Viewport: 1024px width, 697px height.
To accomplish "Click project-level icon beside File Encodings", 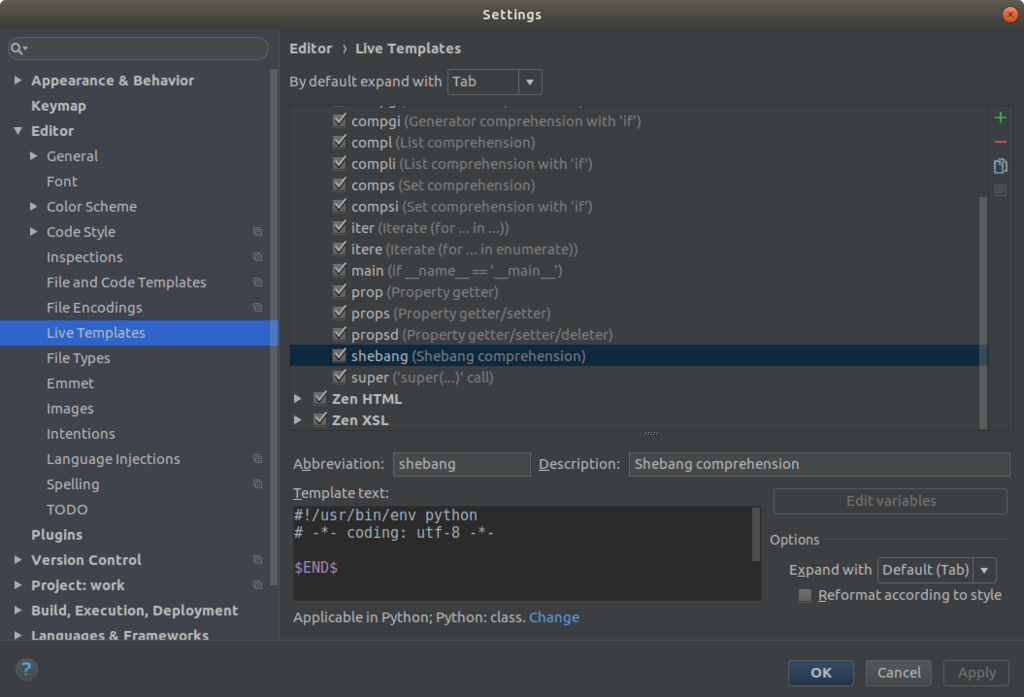I will click(x=257, y=308).
